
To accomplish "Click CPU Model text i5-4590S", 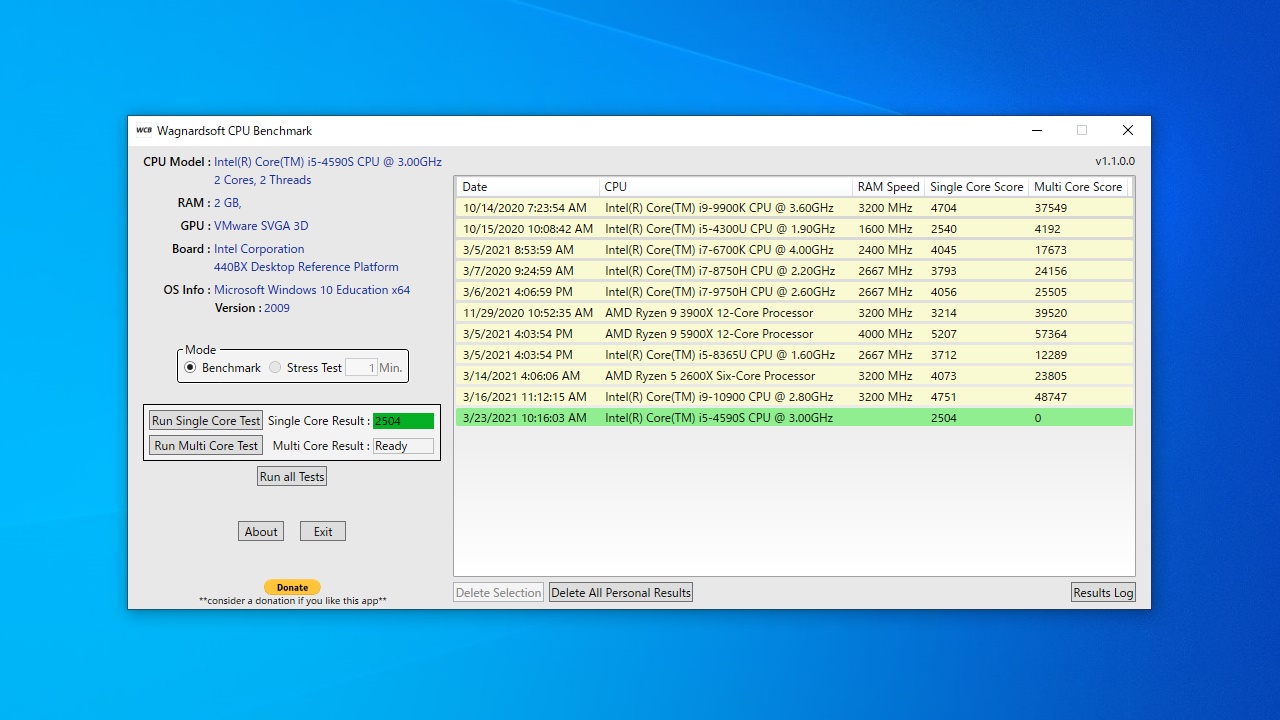I will coord(328,162).
